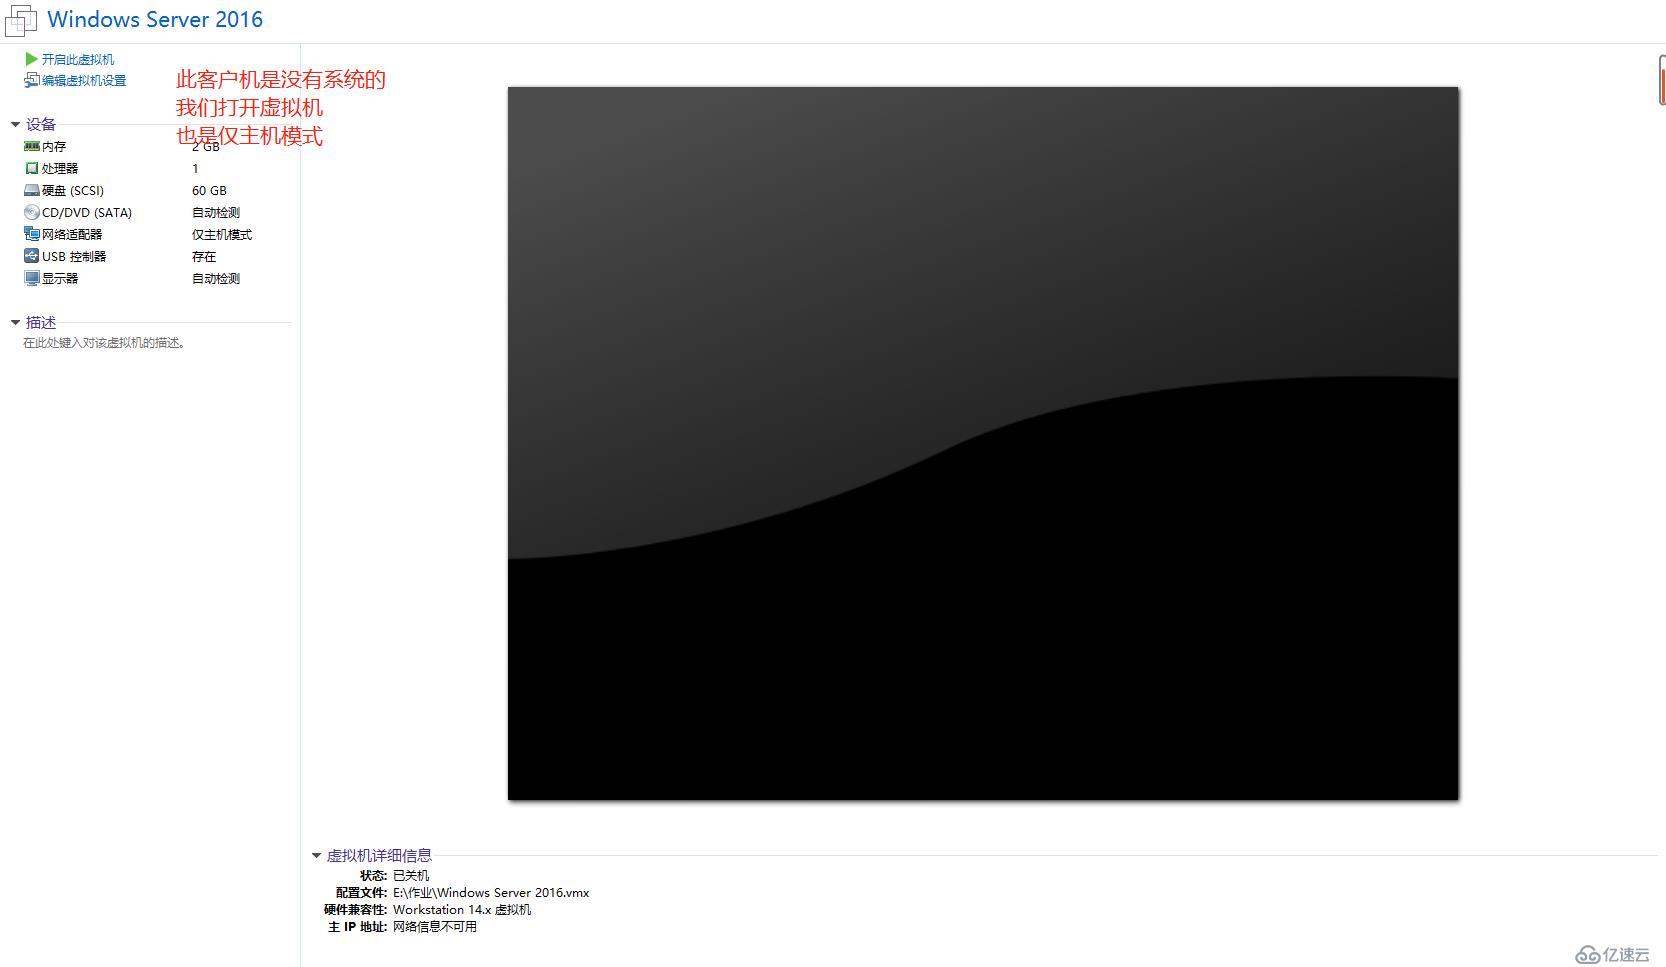Click the 仅主机模式 network adapter value
This screenshot has width=1666, height=967.
pos(222,234)
